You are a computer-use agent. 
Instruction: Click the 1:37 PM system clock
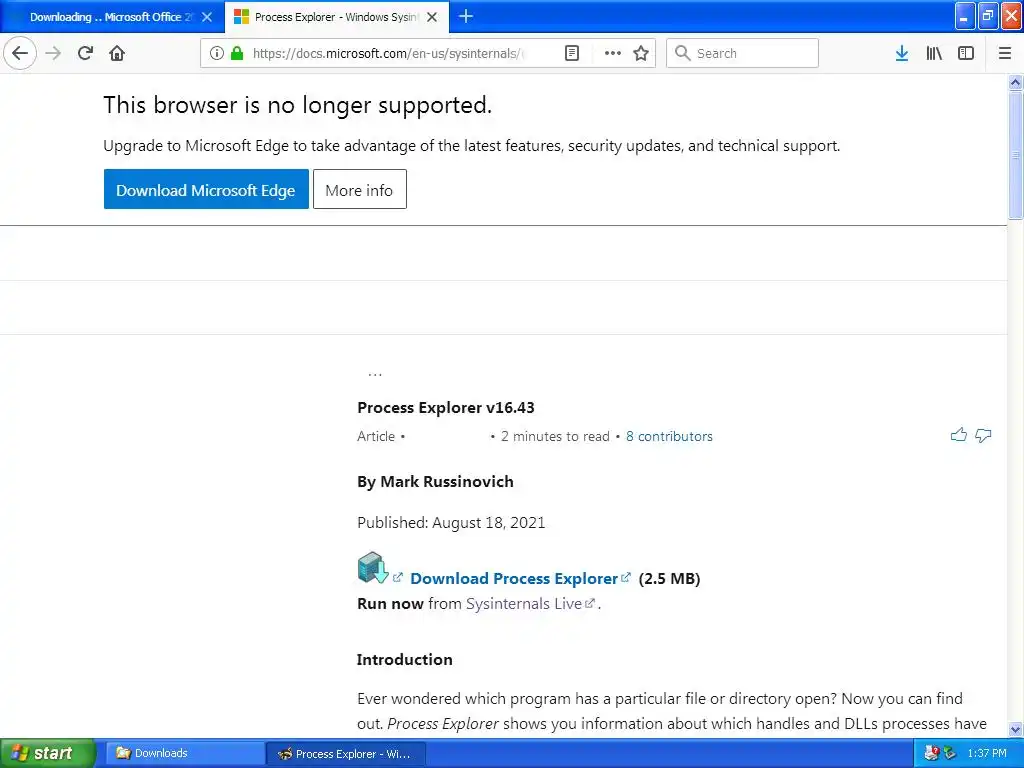pos(987,753)
